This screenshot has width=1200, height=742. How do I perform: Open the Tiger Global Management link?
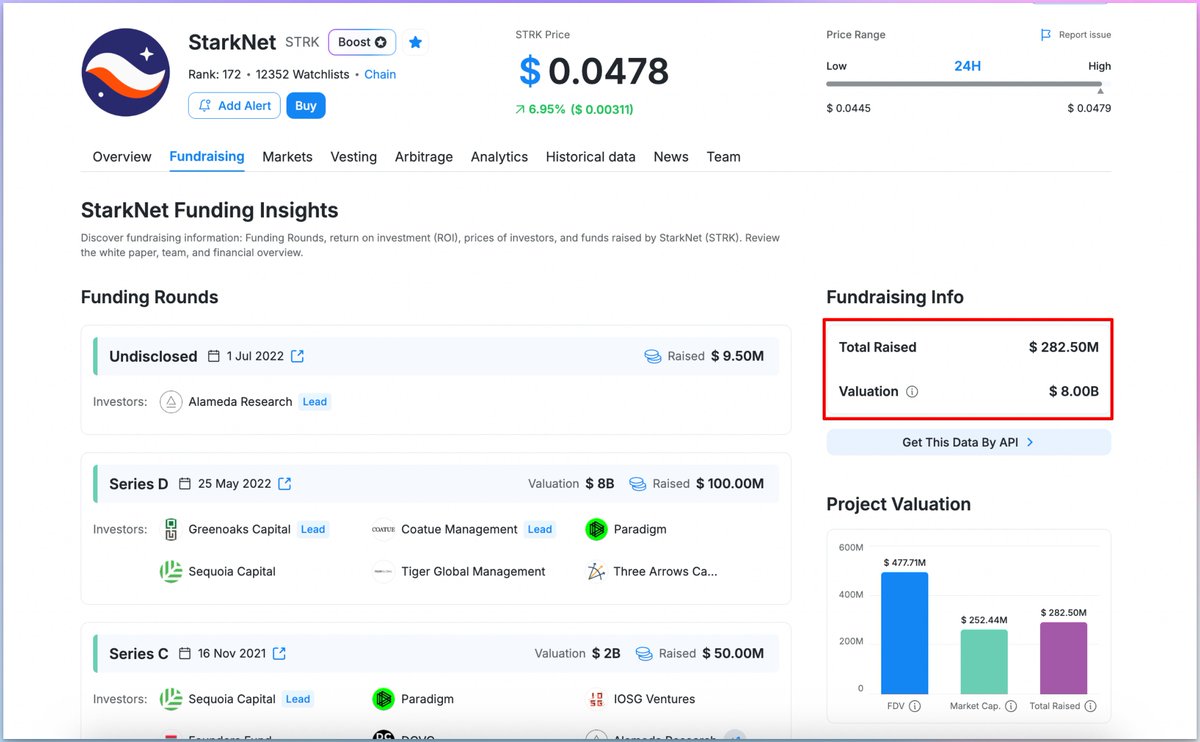tap(473, 572)
